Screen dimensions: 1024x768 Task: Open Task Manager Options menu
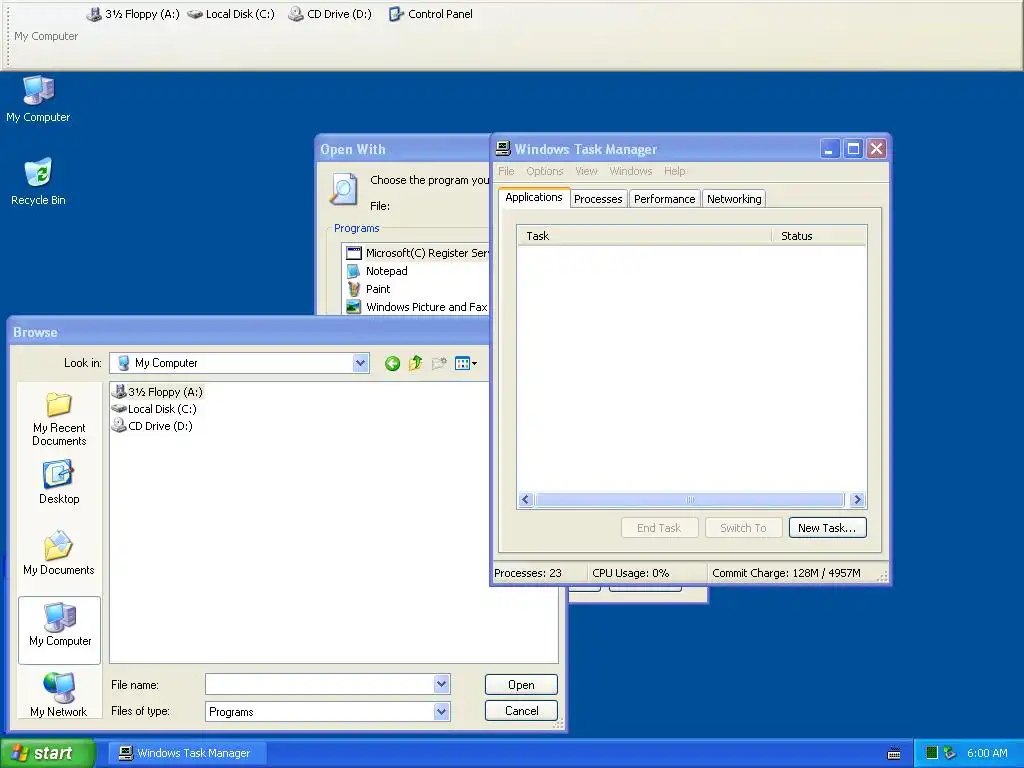click(545, 171)
